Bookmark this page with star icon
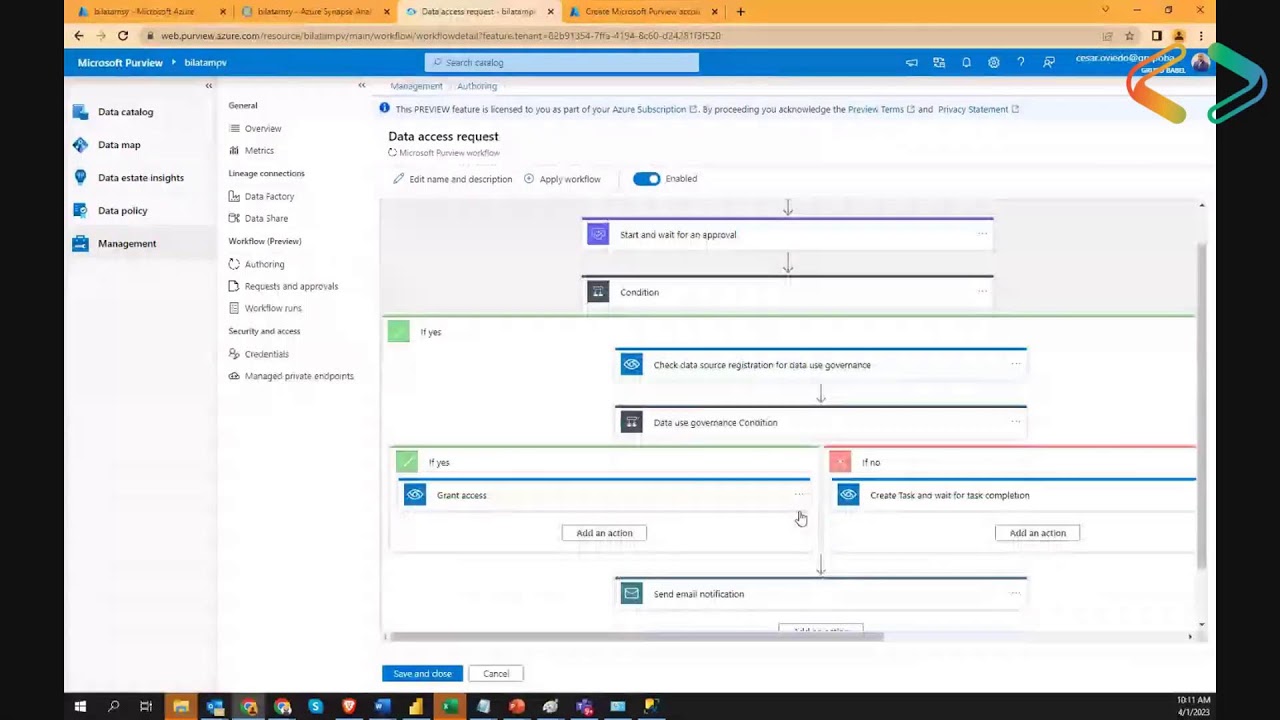The width and height of the screenshot is (1280, 720). (1129, 36)
